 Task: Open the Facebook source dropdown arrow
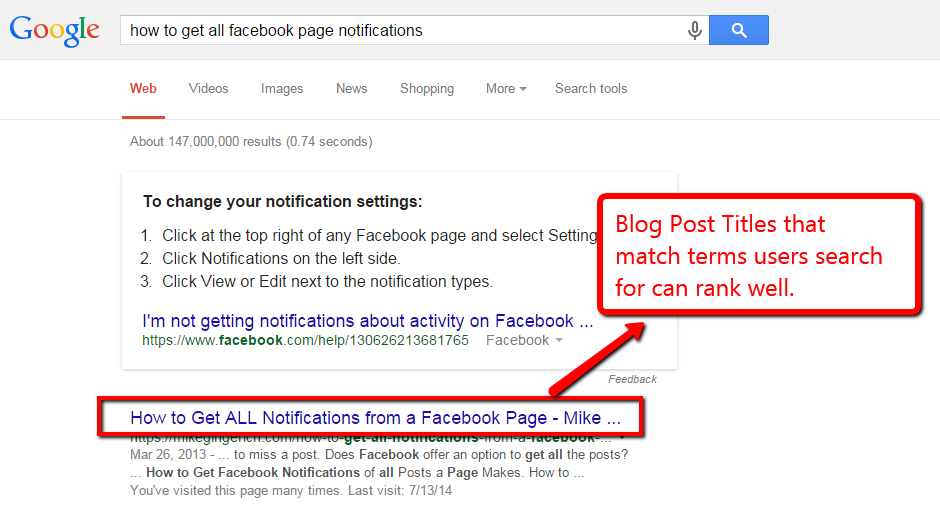click(558, 341)
